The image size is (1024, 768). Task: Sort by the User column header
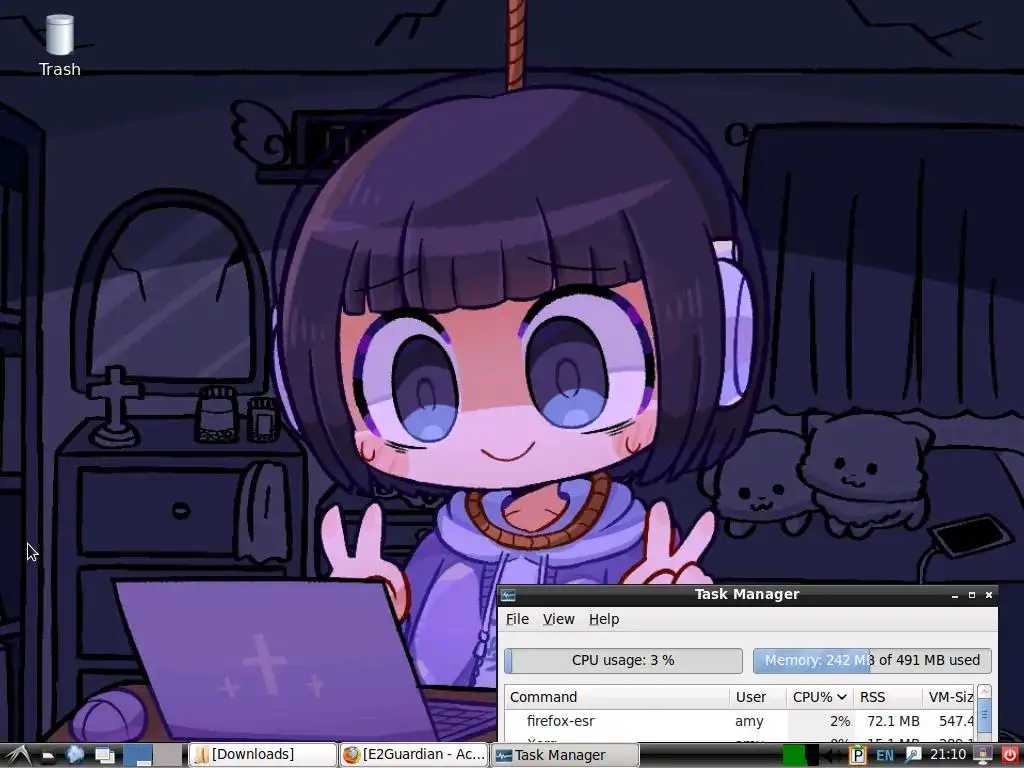758,697
